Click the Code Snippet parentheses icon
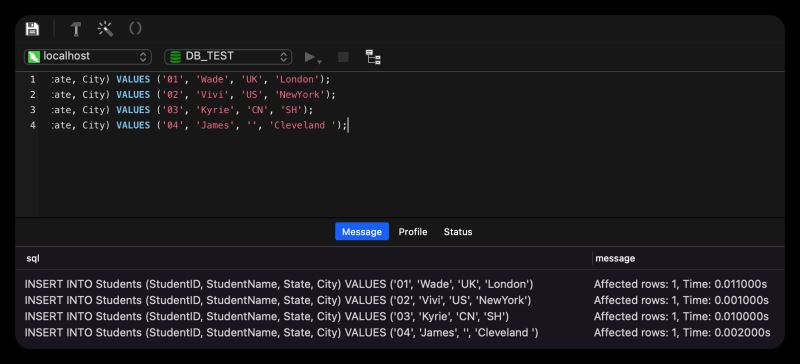This screenshot has height=364, width=800. tap(135, 29)
